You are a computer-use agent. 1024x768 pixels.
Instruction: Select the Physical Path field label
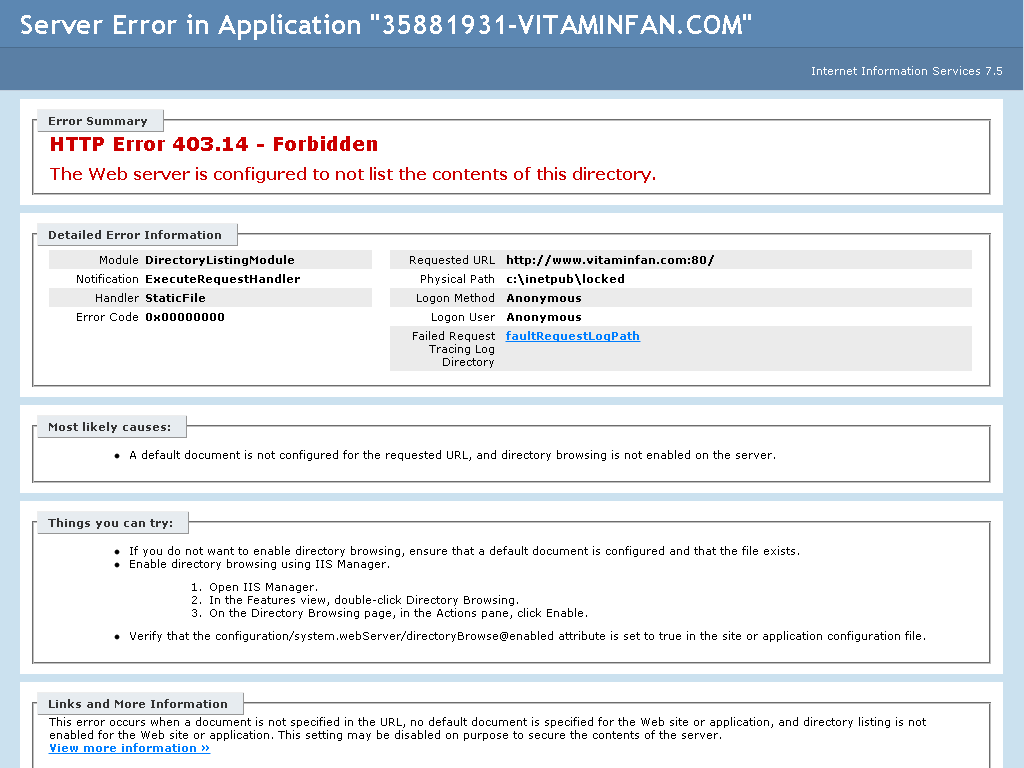tap(457, 279)
